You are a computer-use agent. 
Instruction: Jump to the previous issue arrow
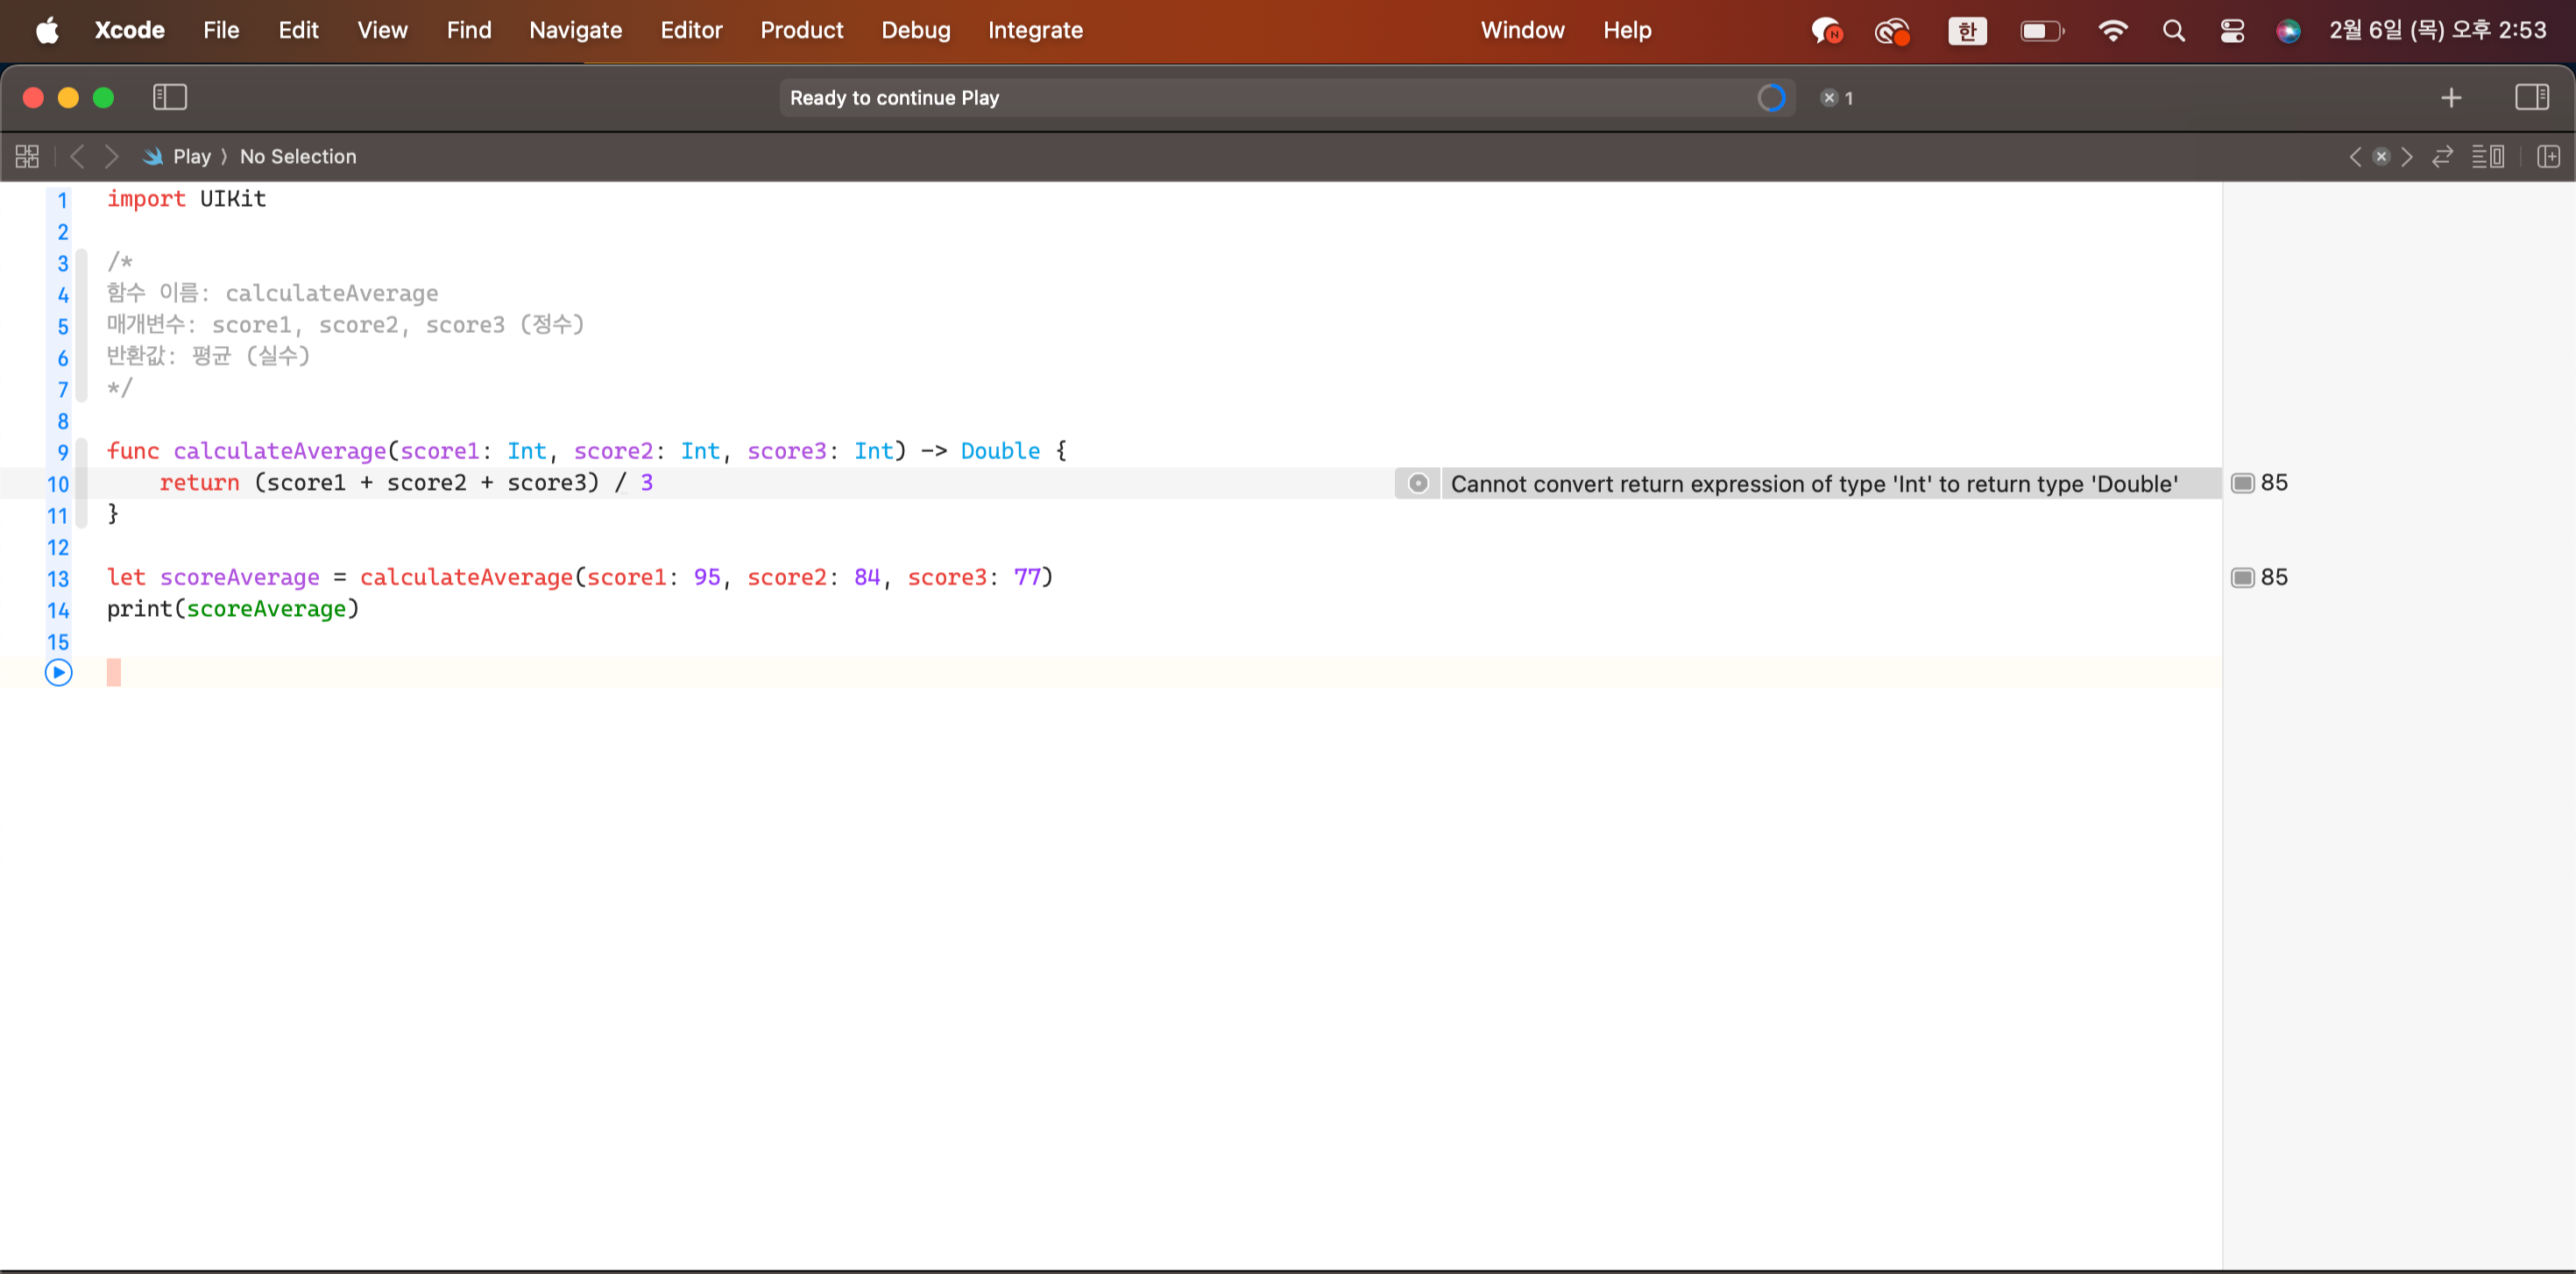(2355, 156)
